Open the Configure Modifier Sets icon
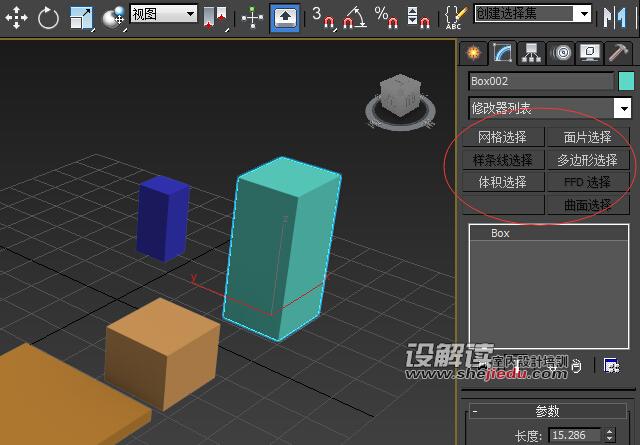Image resolution: width=640 pixels, height=445 pixels. (x=612, y=366)
